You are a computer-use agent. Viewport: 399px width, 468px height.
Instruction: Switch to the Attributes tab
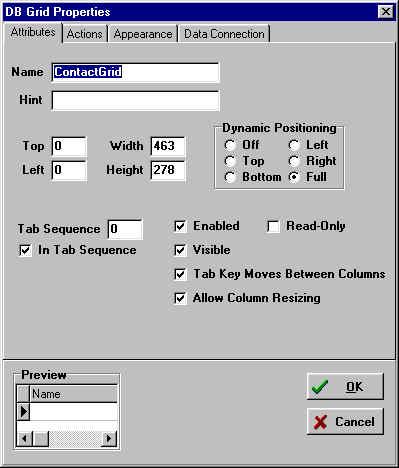(33, 33)
